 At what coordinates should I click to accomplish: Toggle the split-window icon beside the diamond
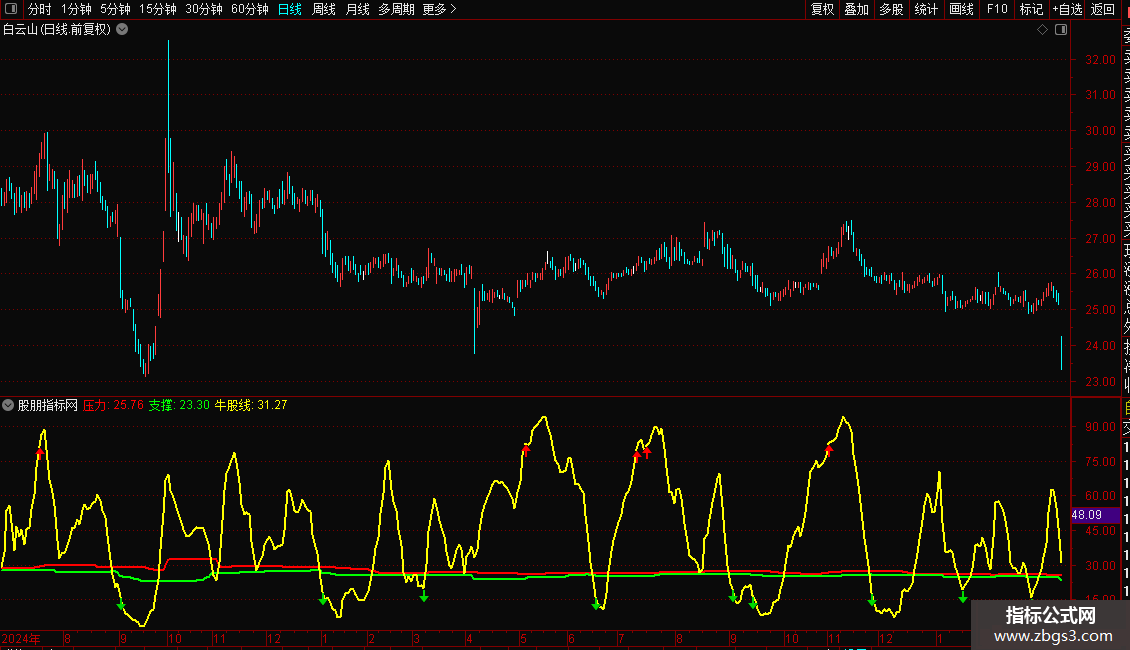click(x=1061, y=30)
